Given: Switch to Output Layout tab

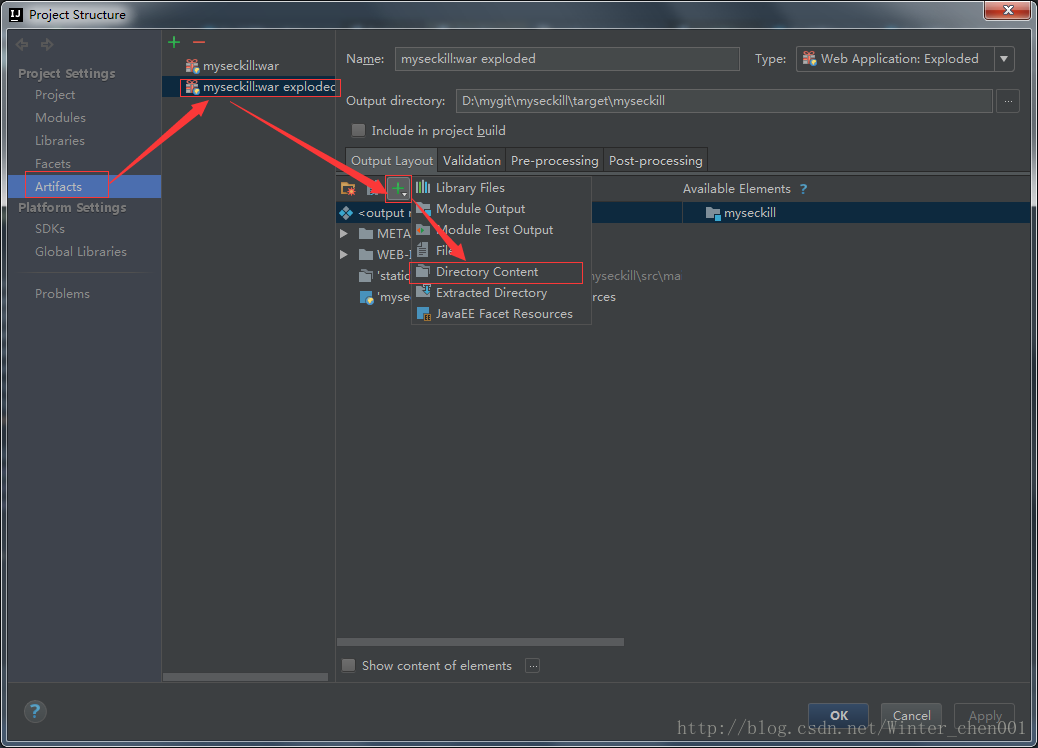Looking at the screenshot, I should (392, 160).
